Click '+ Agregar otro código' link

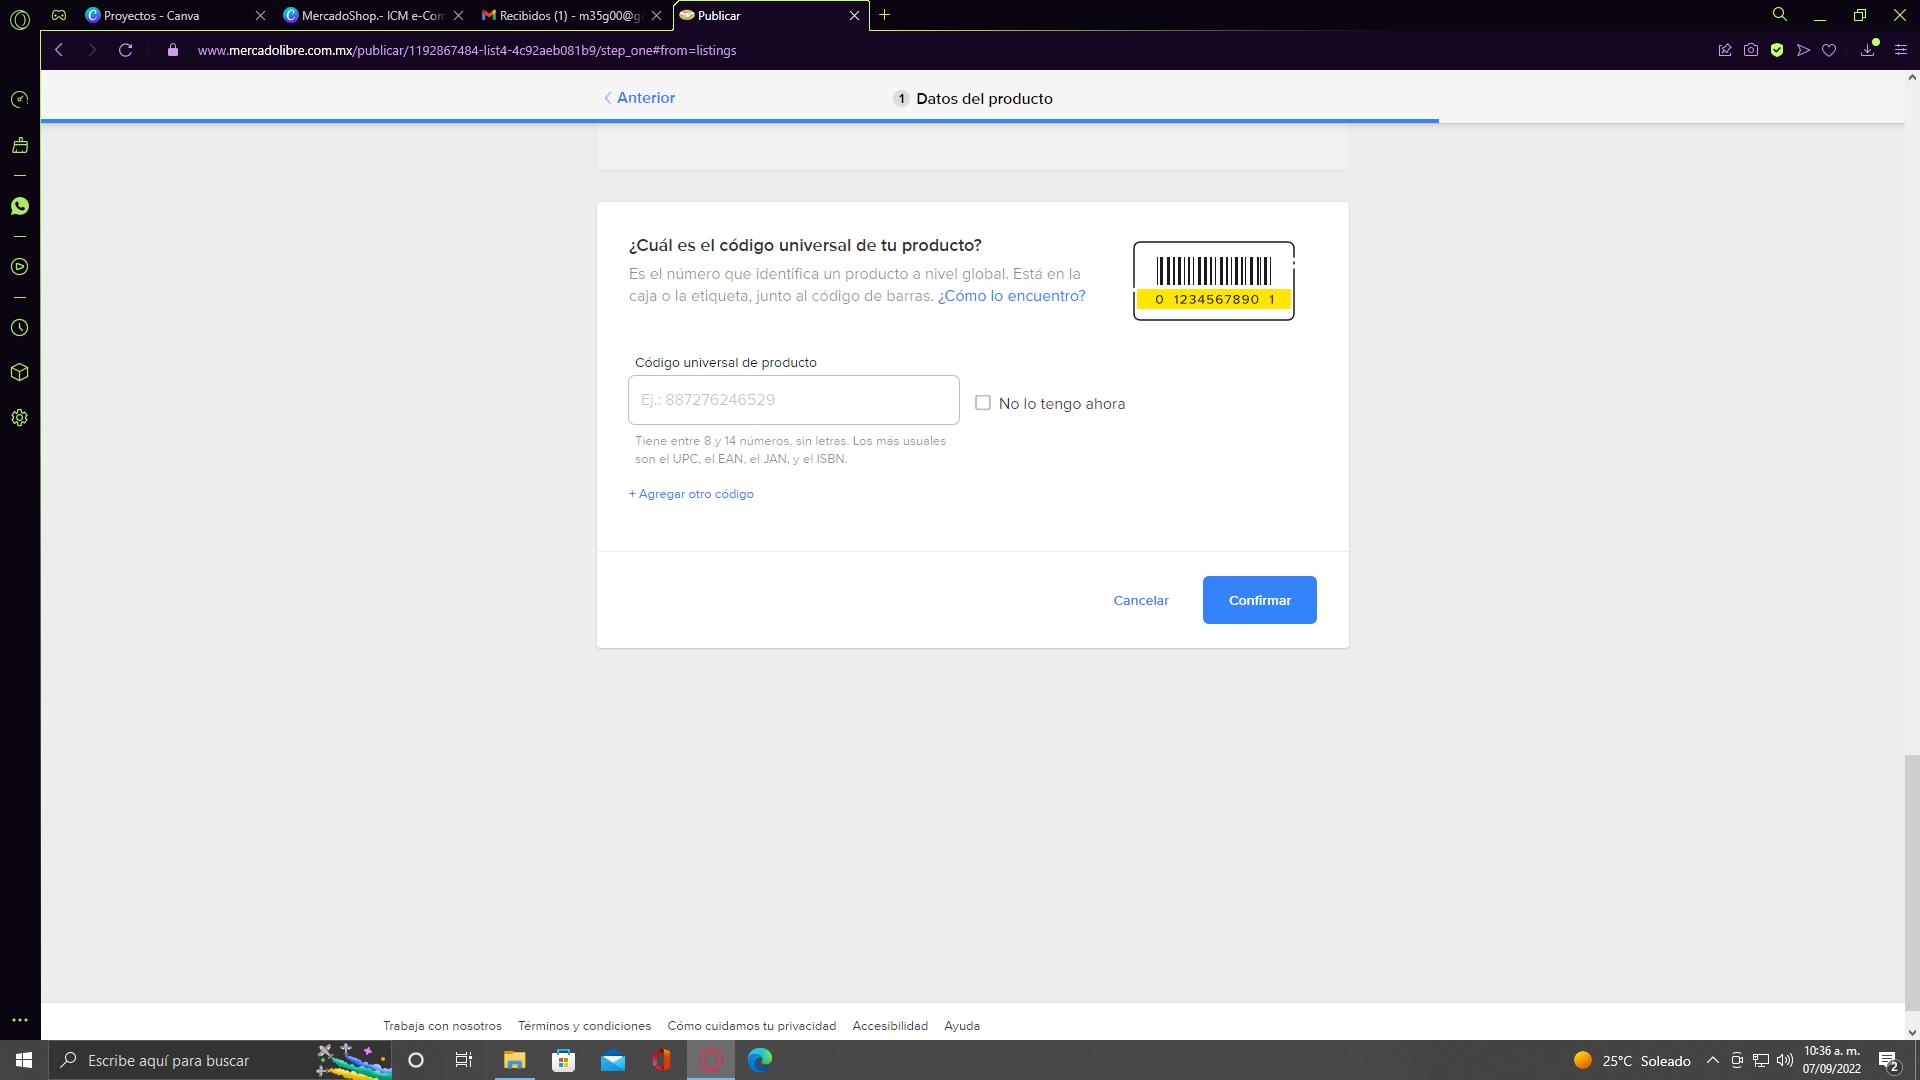691,494
